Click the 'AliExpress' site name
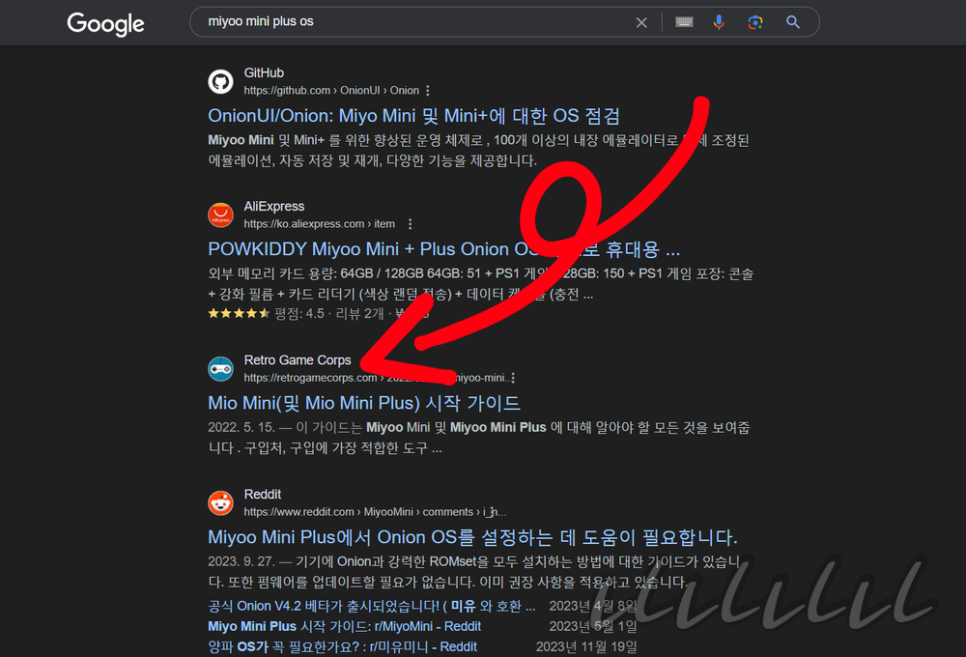Image resolution: width=966 pixels, height=657 pixels. (x=274, y=206)
